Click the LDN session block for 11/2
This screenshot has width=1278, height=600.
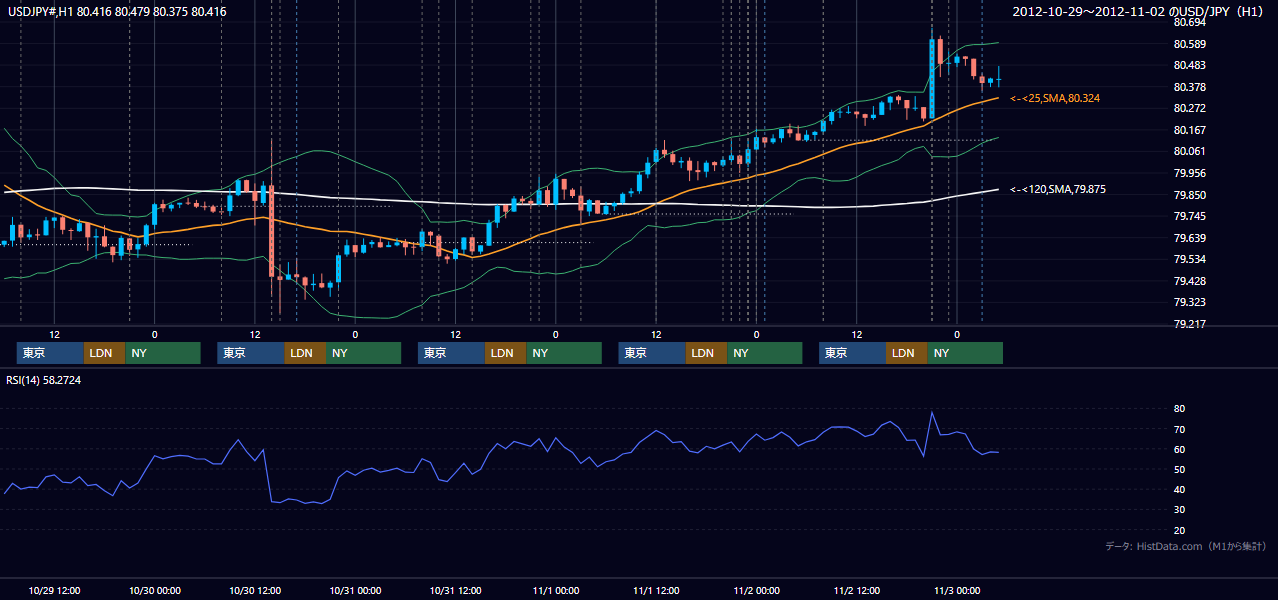pos(906,353)
